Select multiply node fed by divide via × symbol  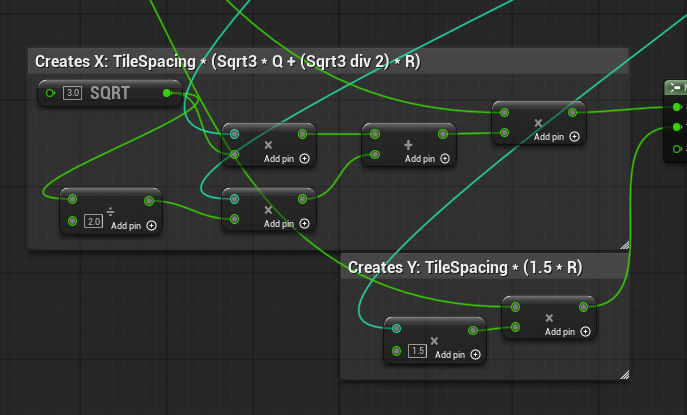(268, 210)
